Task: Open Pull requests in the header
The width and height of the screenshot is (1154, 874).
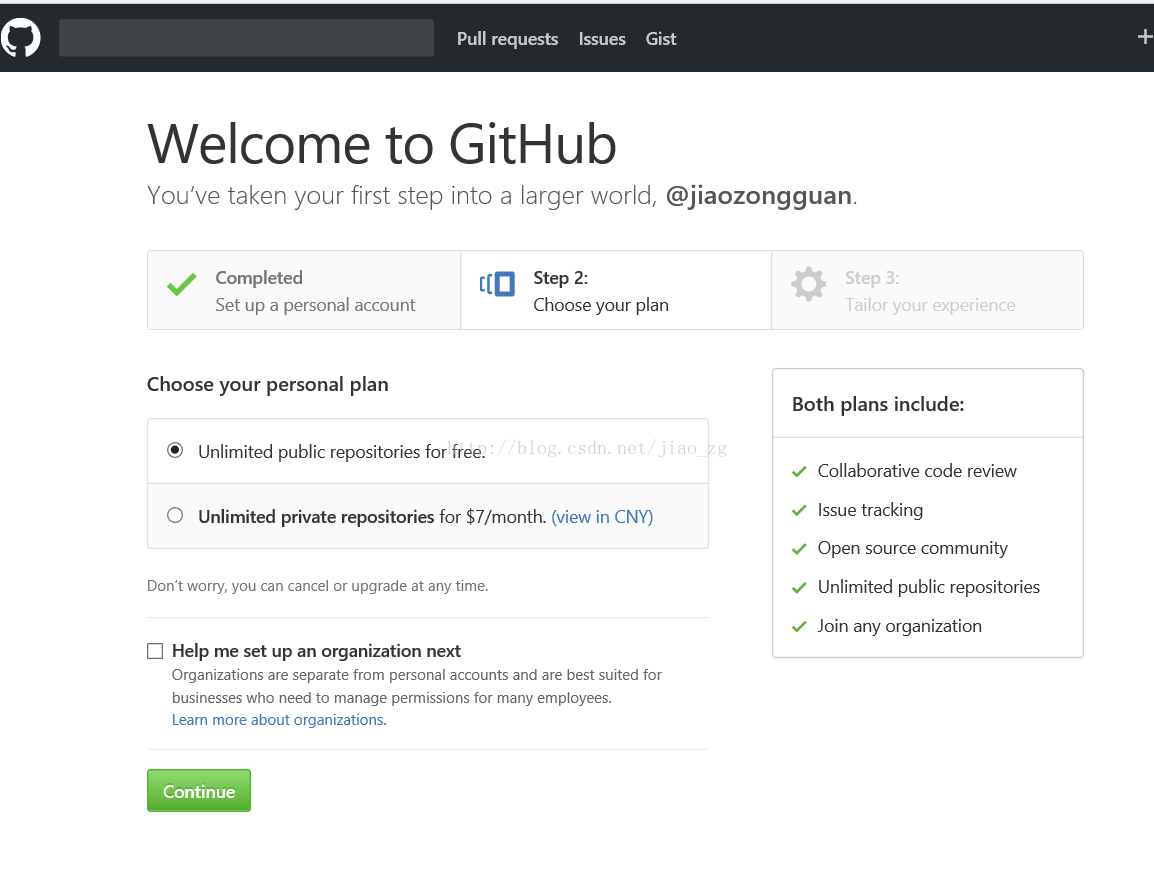Action: [x=507, y=39]
